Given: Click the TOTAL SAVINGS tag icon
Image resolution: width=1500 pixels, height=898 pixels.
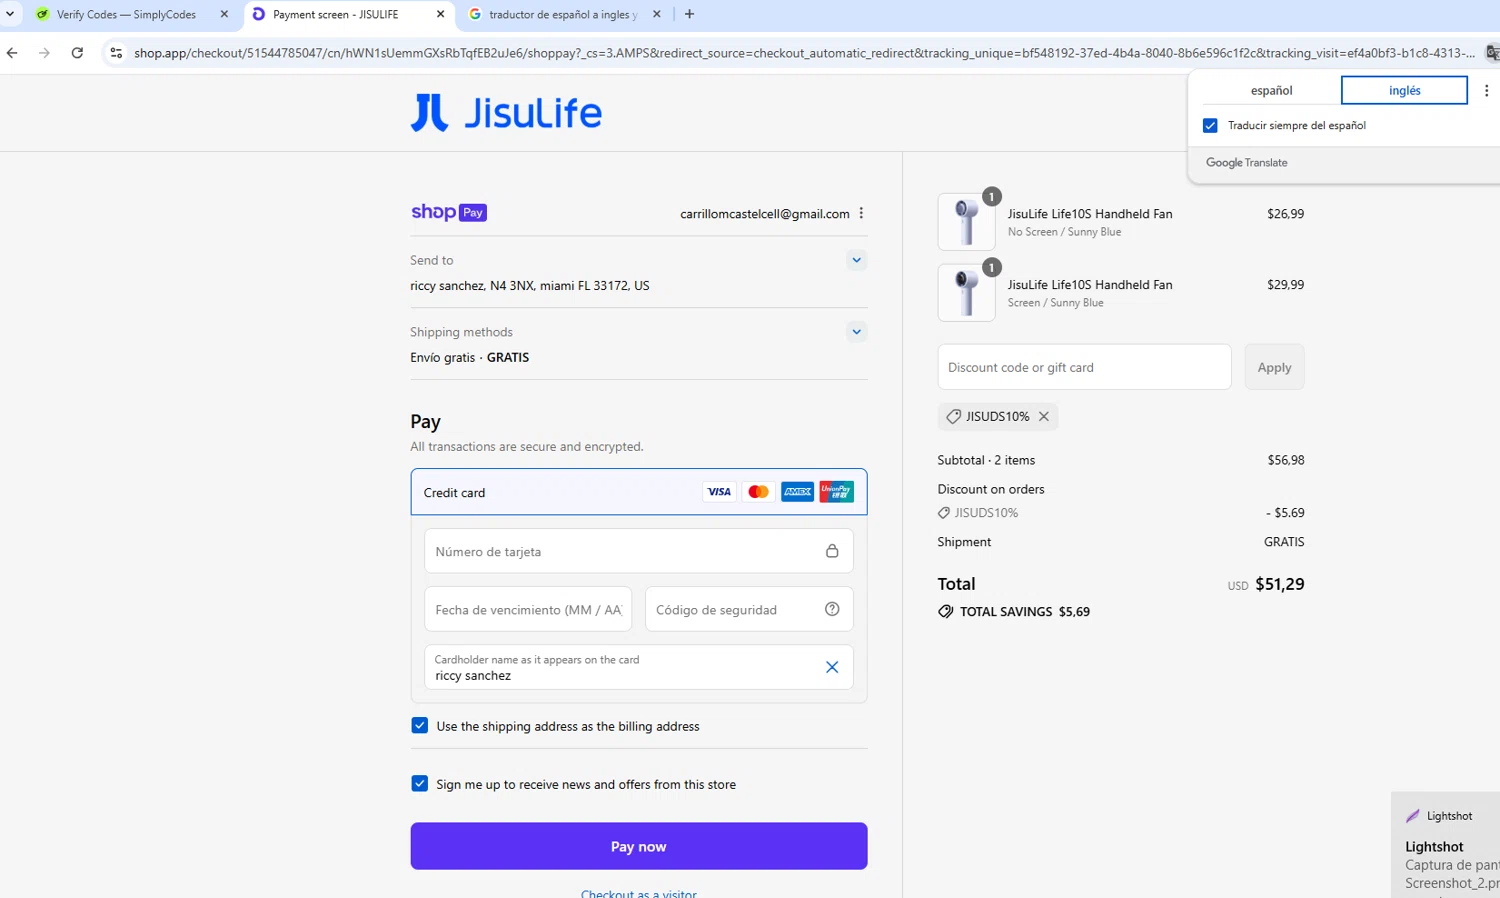Looking at the screenshot, I should [x=945, y=611].
